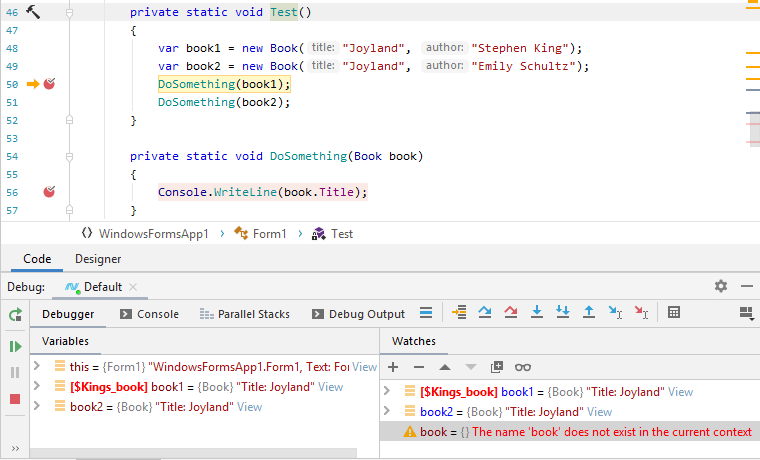
Task: Open the Debugger tab
Action: click(68, 314)
